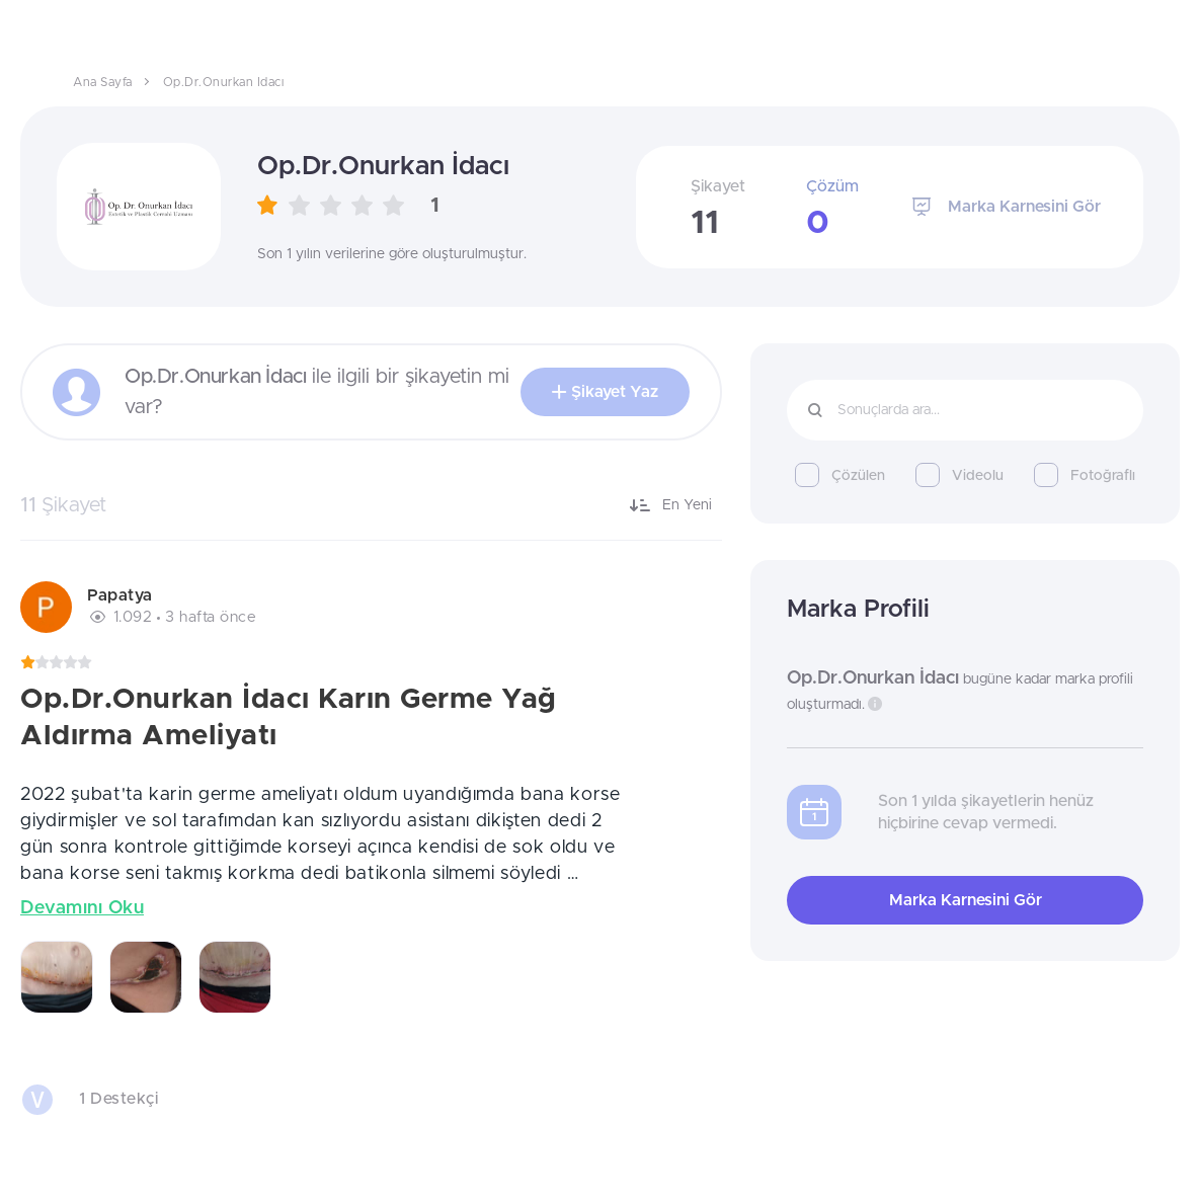Click Papatya's orange P avatar
1200x1200 pixels.
(x=46, y=607)
